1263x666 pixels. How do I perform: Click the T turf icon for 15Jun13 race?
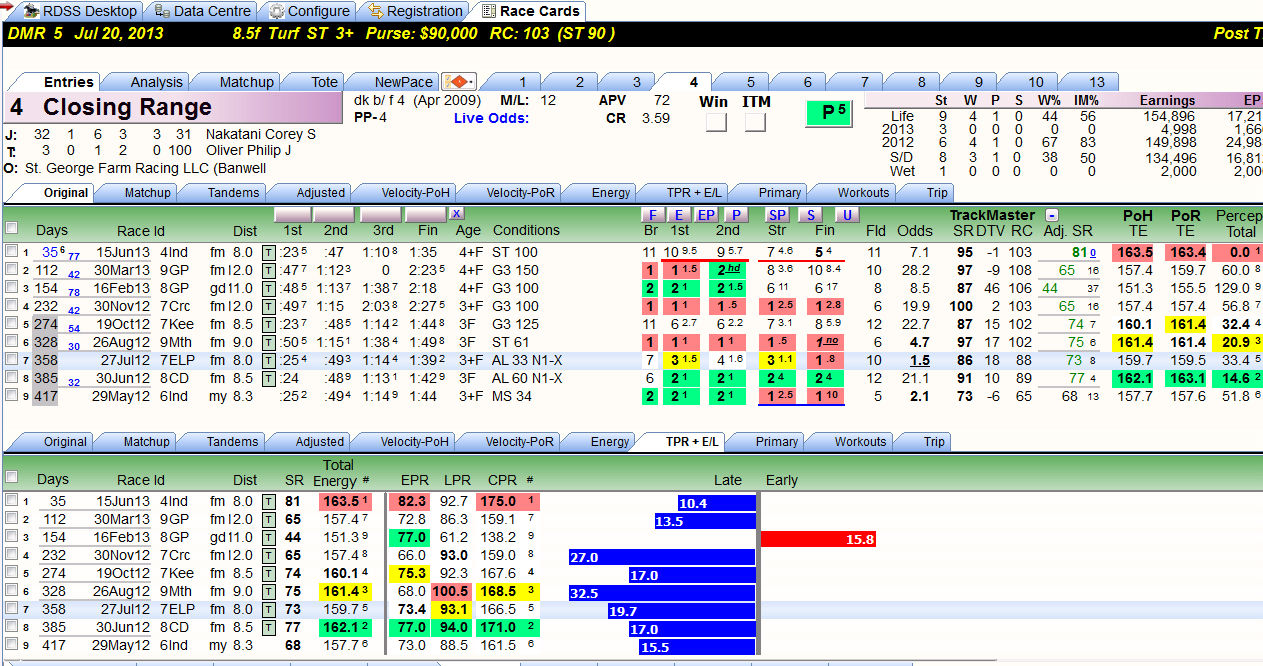(268, 253)
